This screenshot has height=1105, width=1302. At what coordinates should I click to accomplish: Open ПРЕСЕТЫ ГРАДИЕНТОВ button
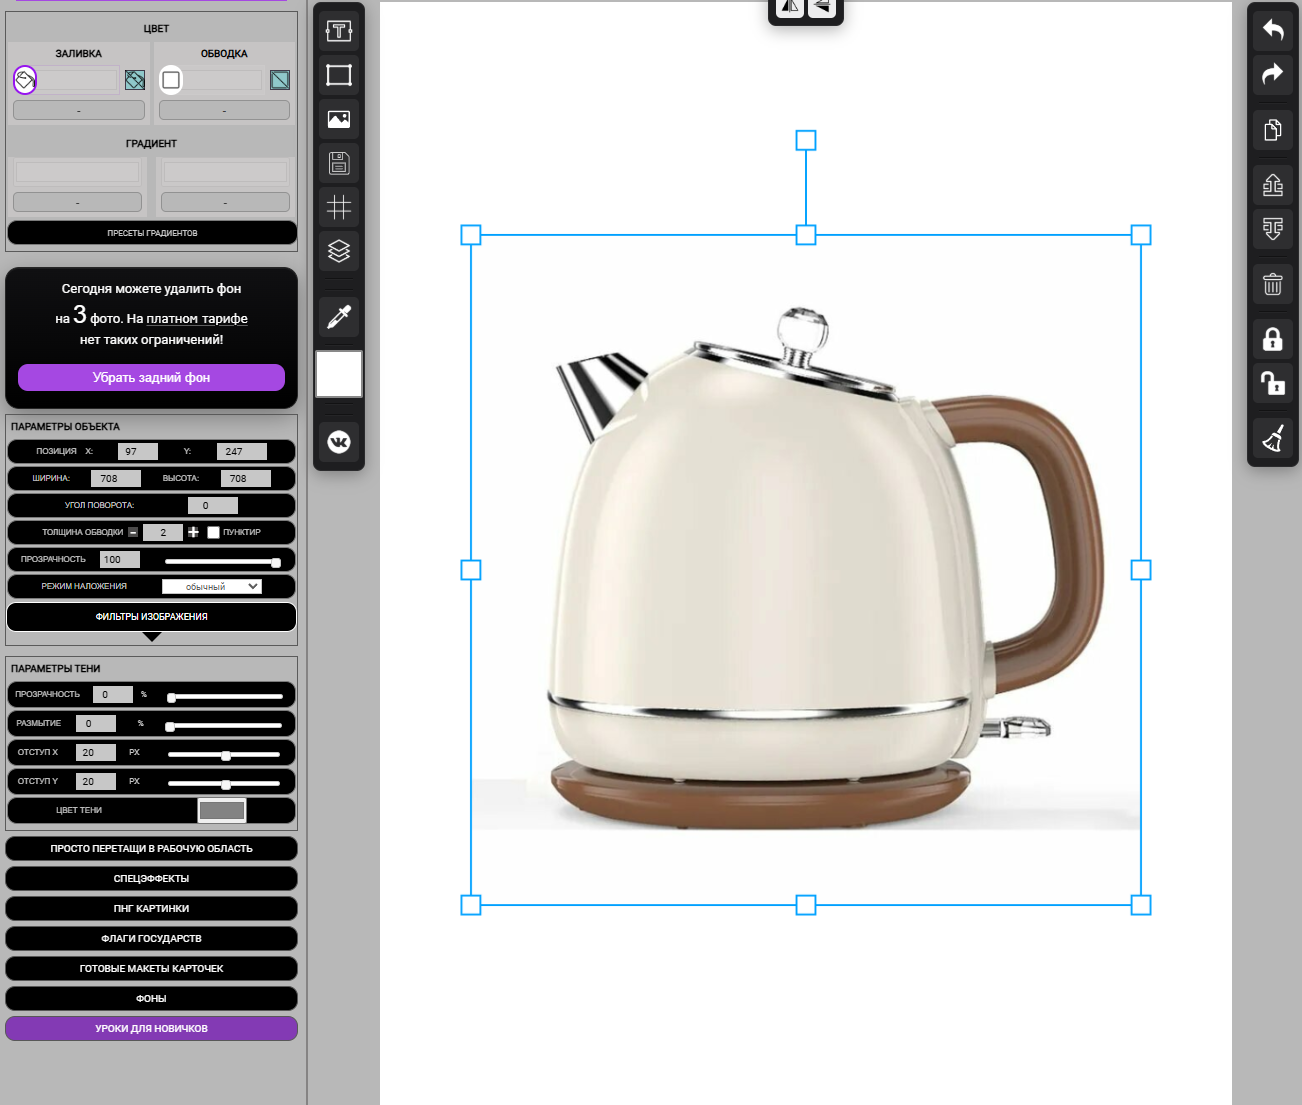coord(152,233)
